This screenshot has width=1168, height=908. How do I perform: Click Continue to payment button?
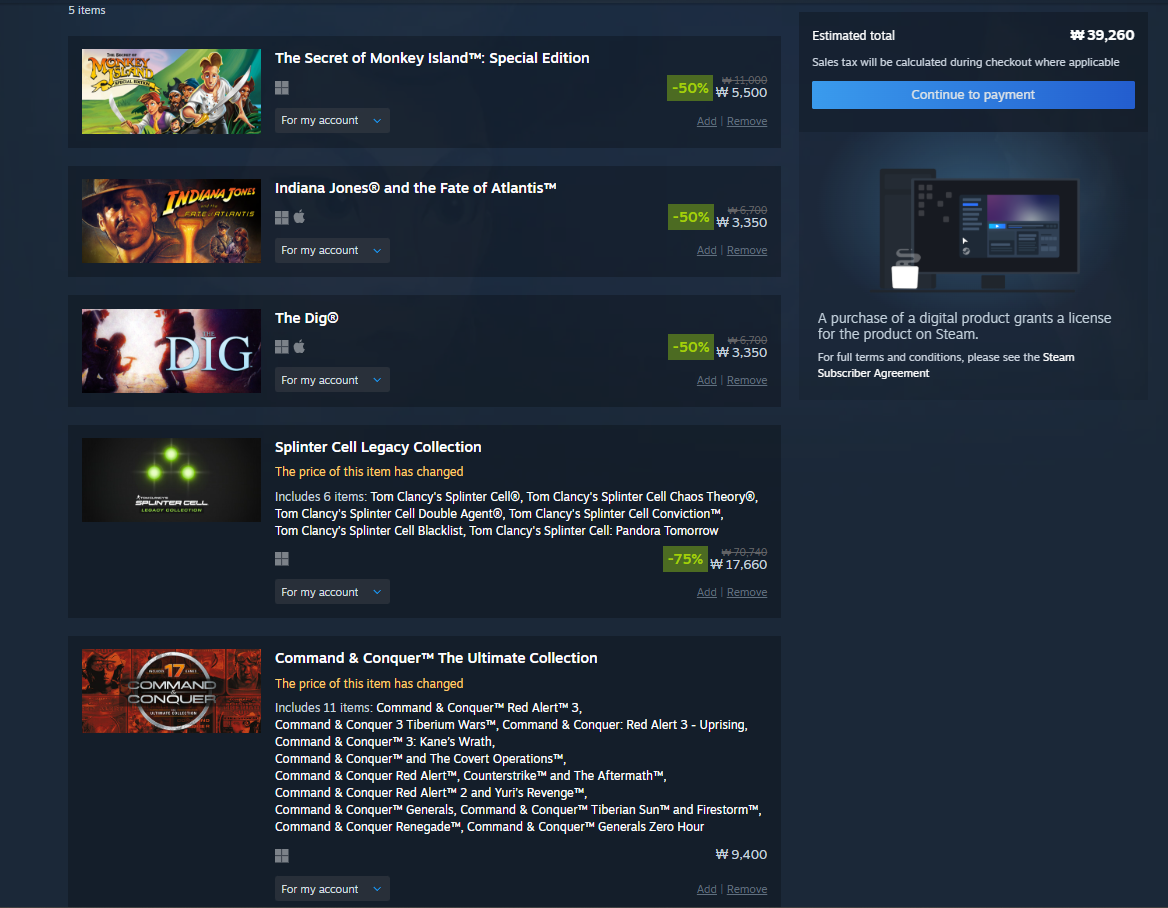coord(973,95)
